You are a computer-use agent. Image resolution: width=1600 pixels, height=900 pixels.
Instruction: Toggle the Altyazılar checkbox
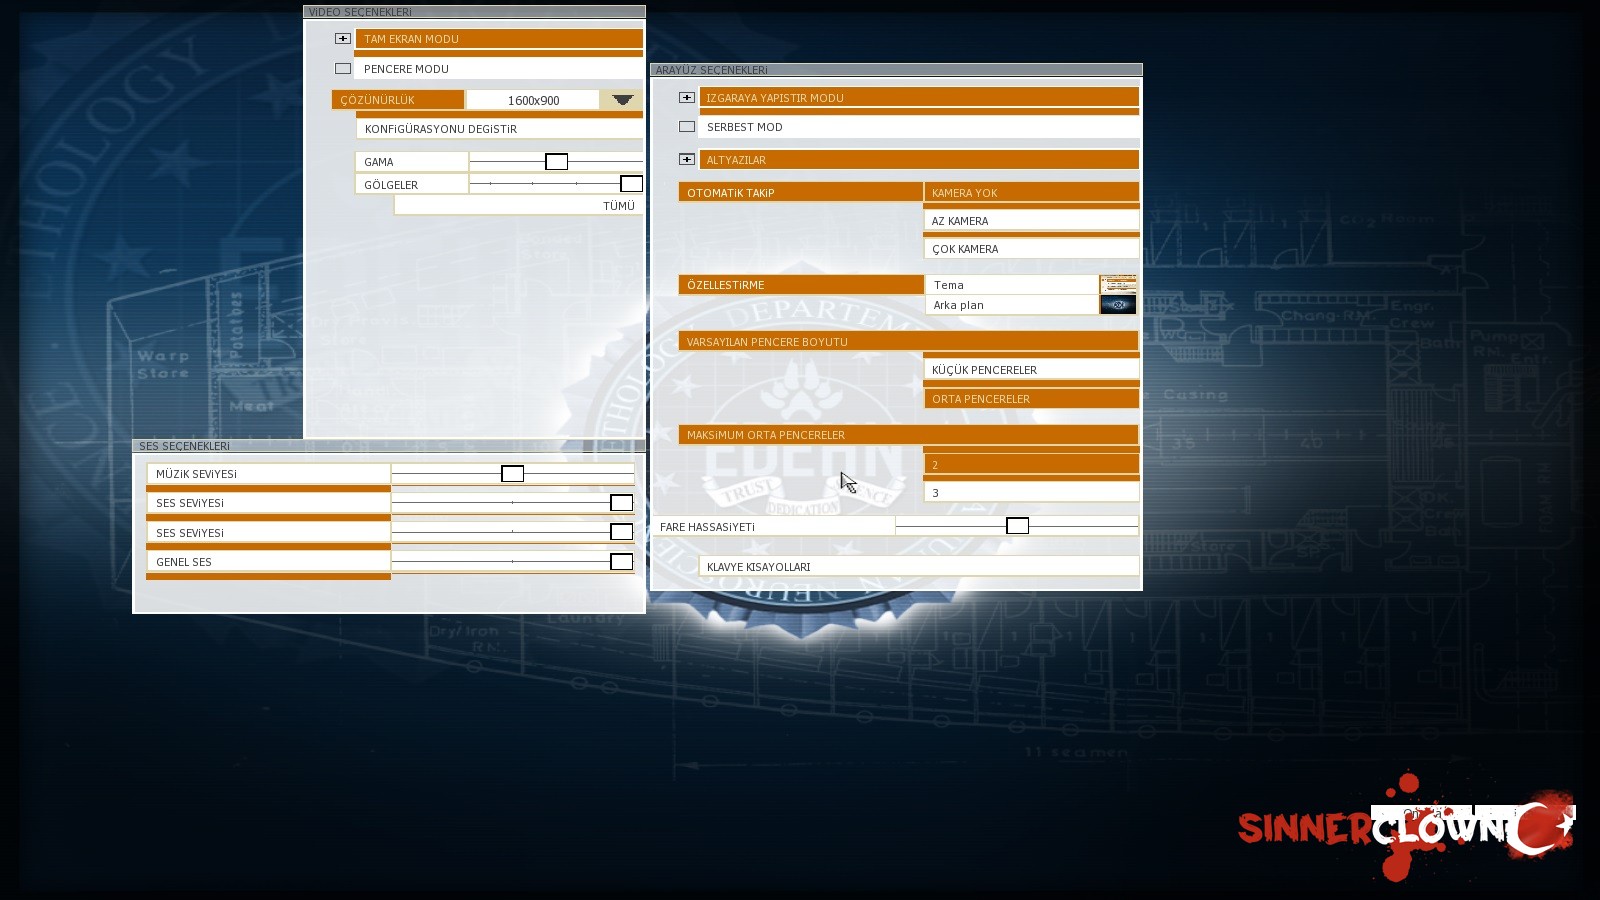click(x=687, y=160)
